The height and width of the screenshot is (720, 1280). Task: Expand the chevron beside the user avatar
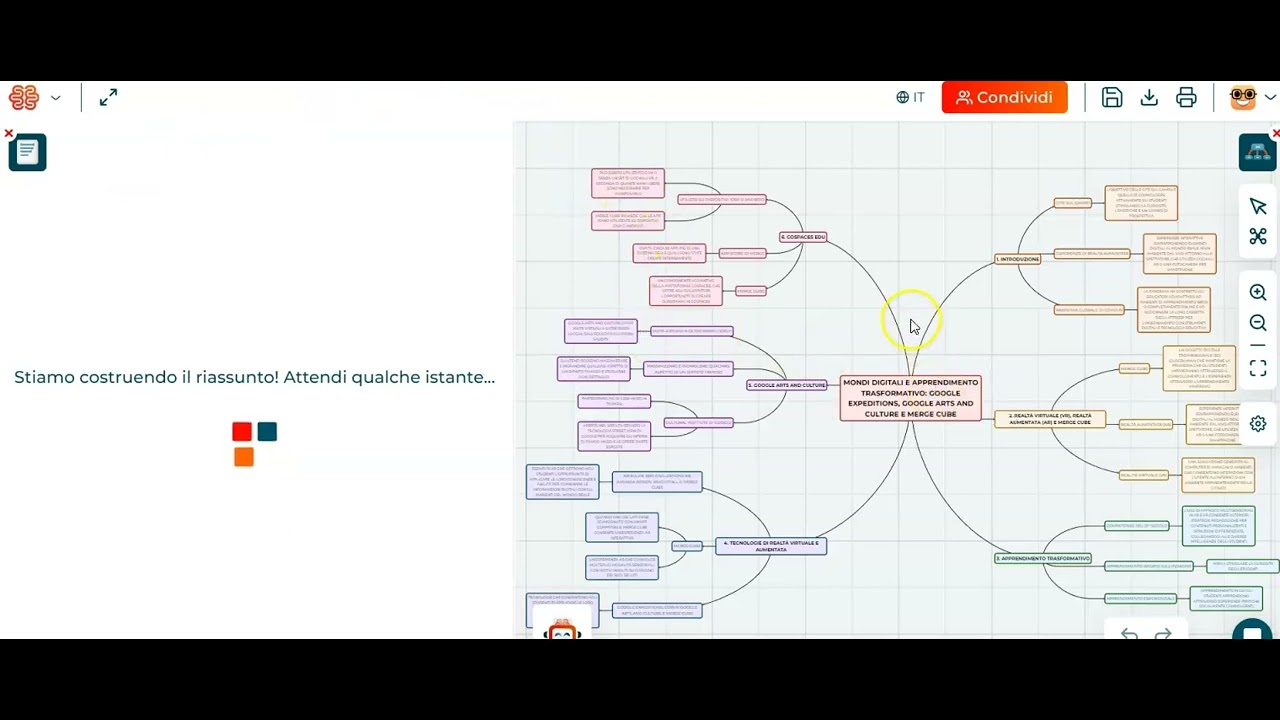pyautogui.click(x=1270, y=98)
